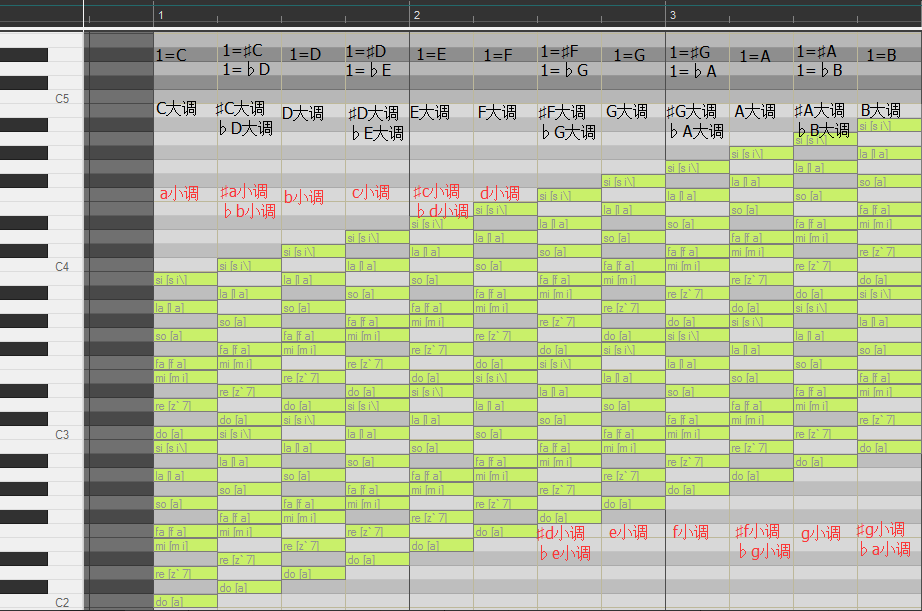Screen dimensions: 922x611
Task: Select highest "si" note under 1=C
Action: click(x=186, y=279)
